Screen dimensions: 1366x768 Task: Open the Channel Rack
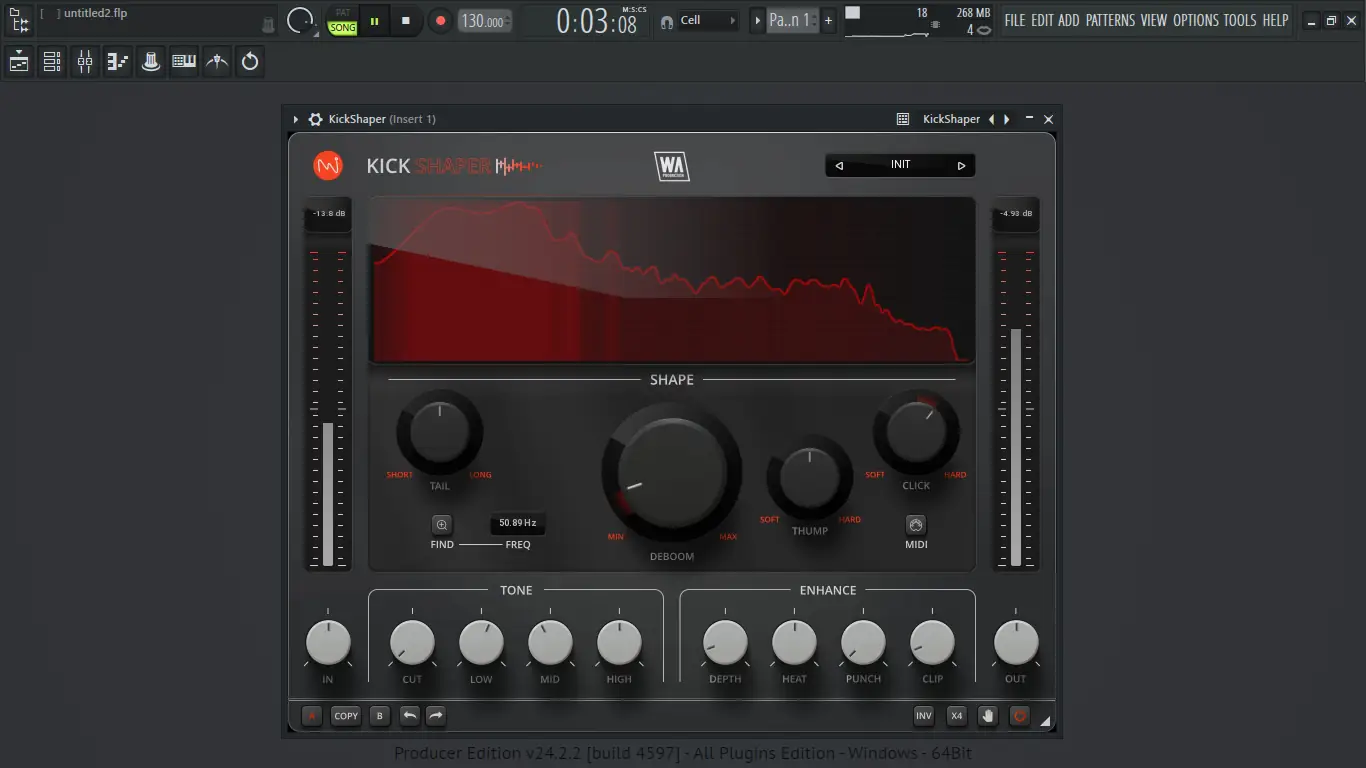51,61
